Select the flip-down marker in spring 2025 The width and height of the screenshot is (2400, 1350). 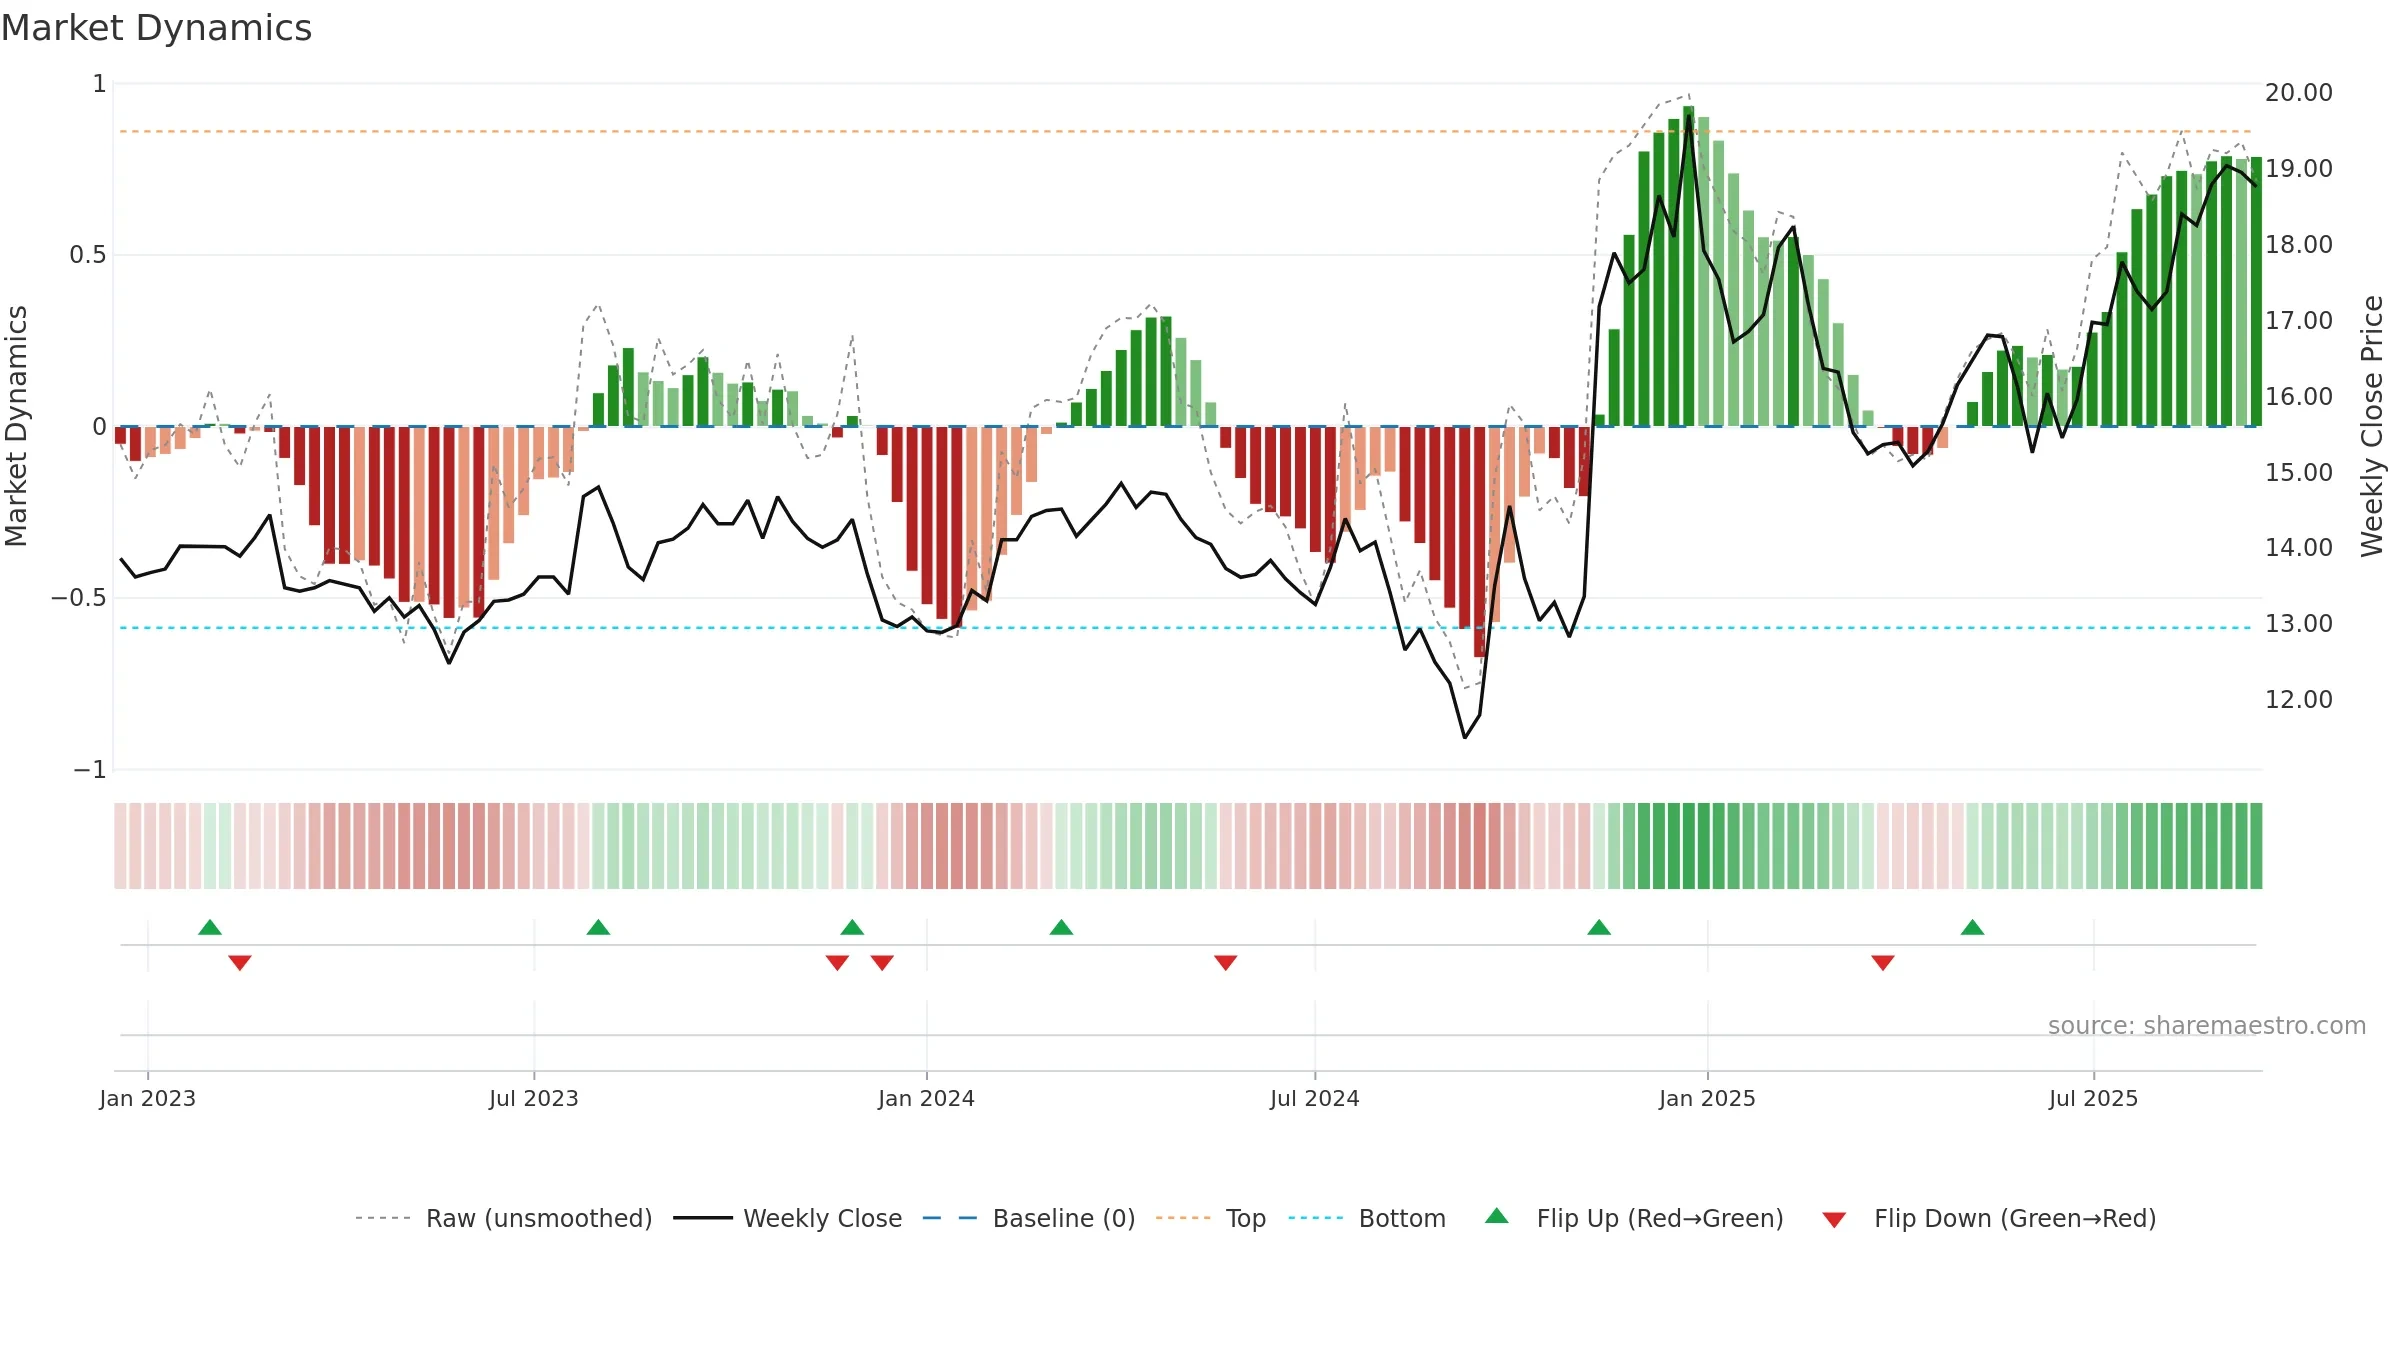click(1883, 962)
